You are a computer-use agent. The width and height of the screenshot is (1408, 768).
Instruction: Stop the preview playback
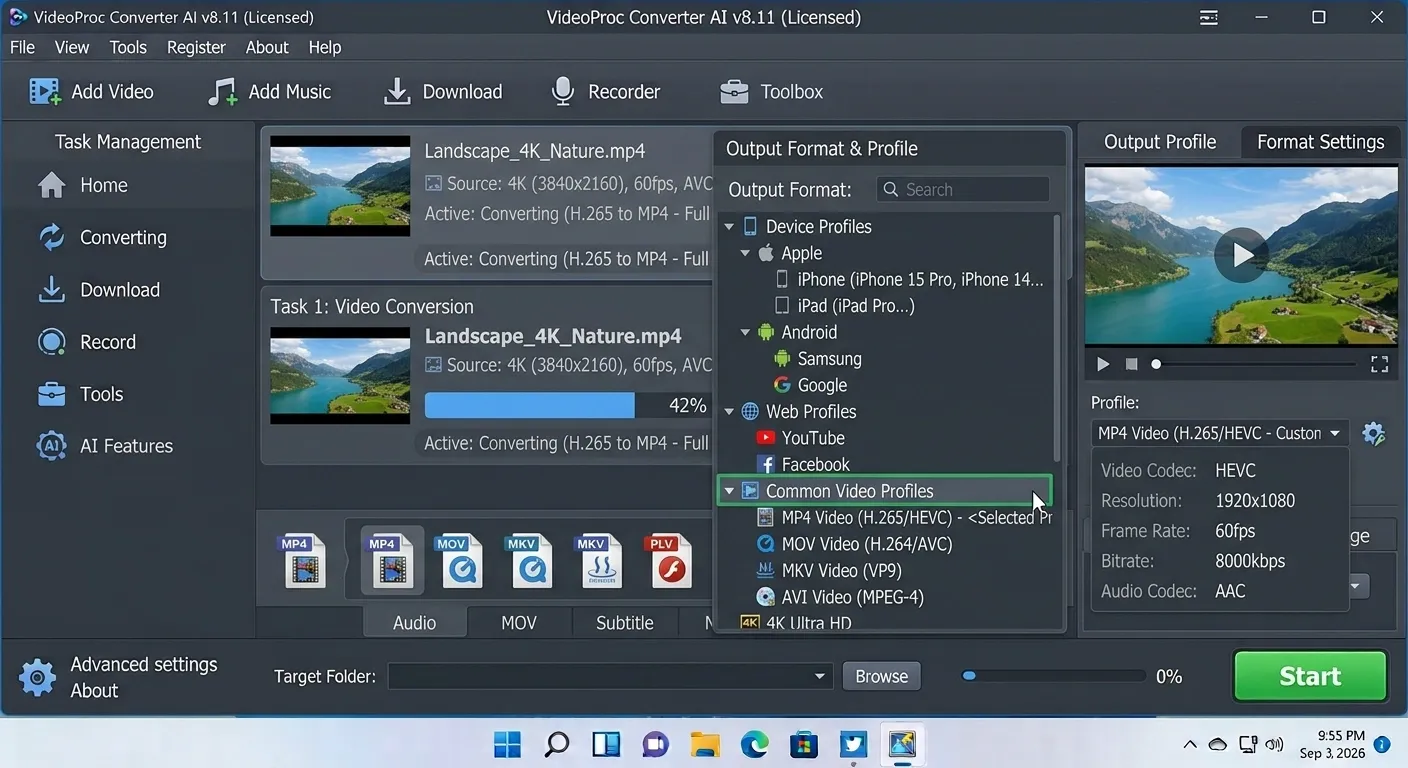point(1131,364)
